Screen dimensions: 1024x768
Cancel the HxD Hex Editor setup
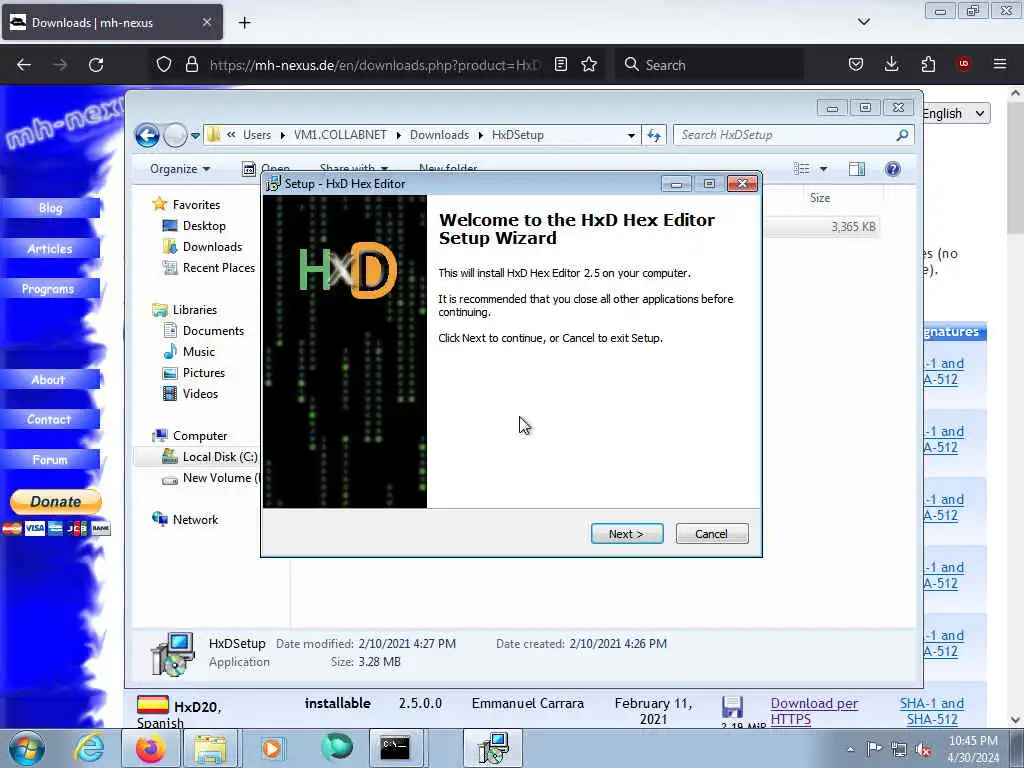coord(711,534)
